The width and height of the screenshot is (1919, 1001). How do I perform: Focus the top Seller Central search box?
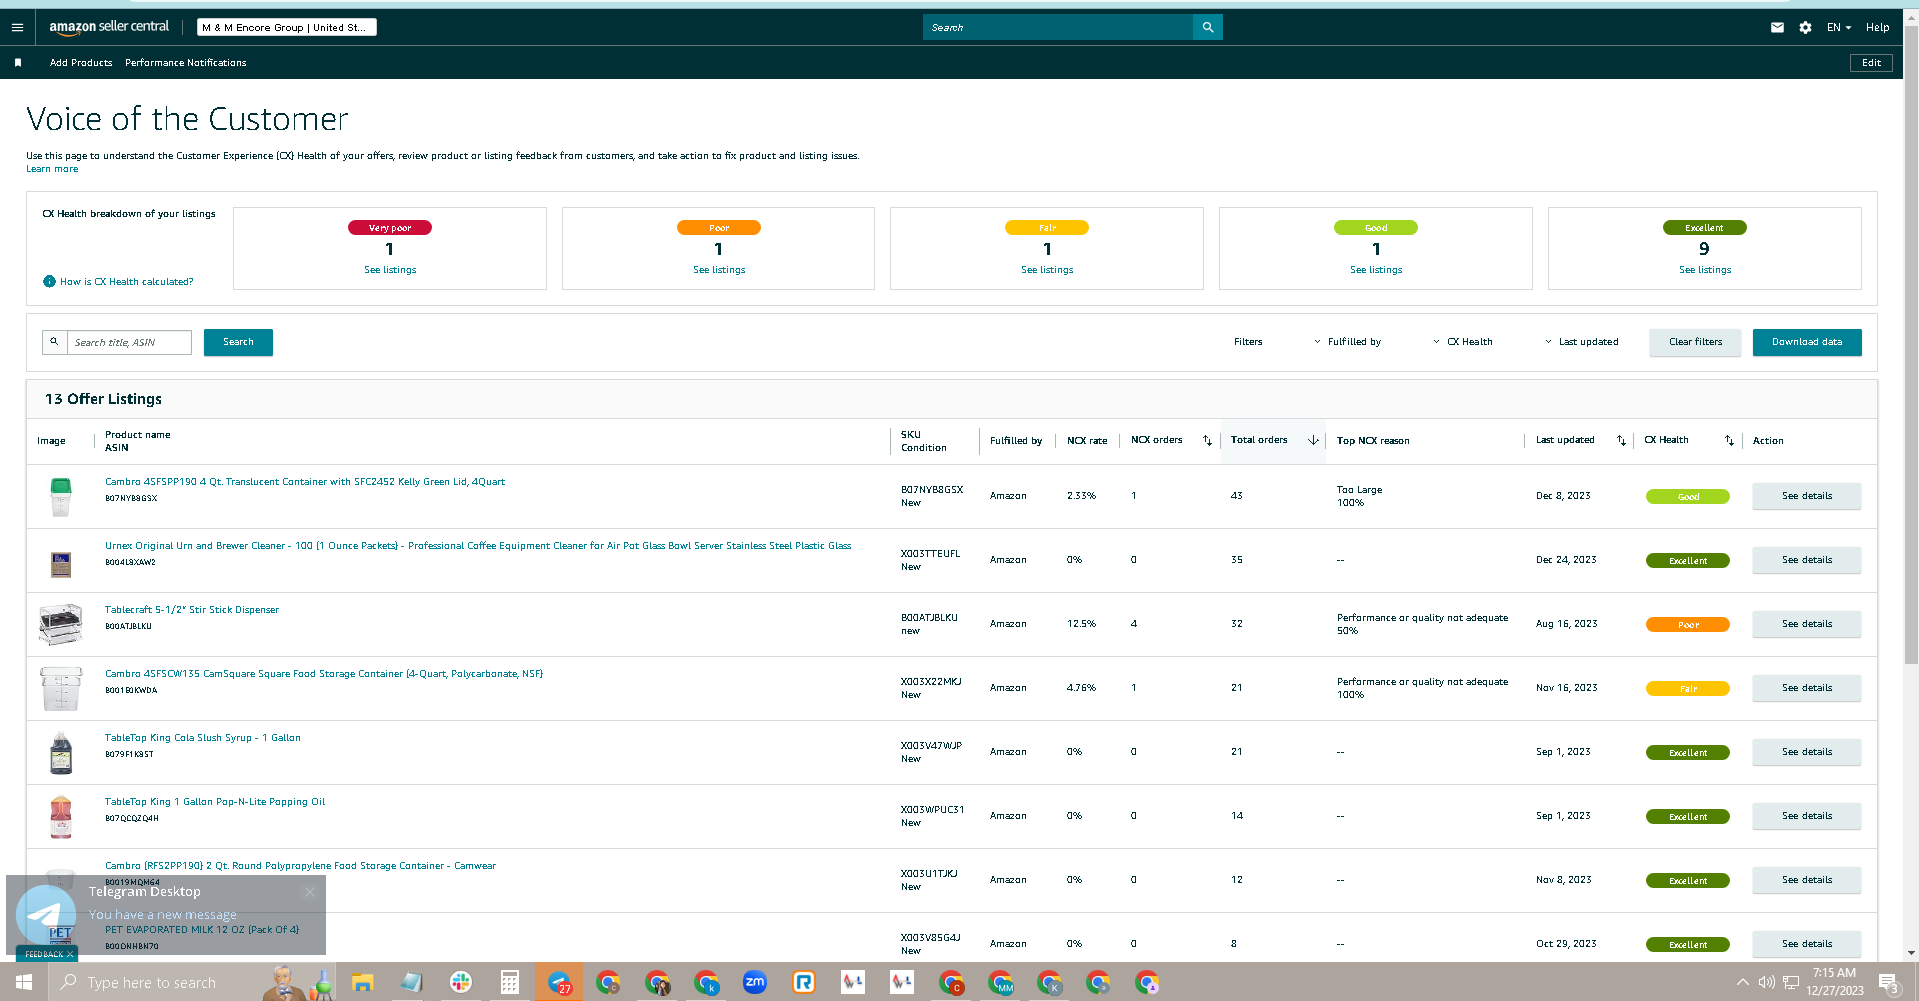pyautogui.click(x=1058, y=27)
